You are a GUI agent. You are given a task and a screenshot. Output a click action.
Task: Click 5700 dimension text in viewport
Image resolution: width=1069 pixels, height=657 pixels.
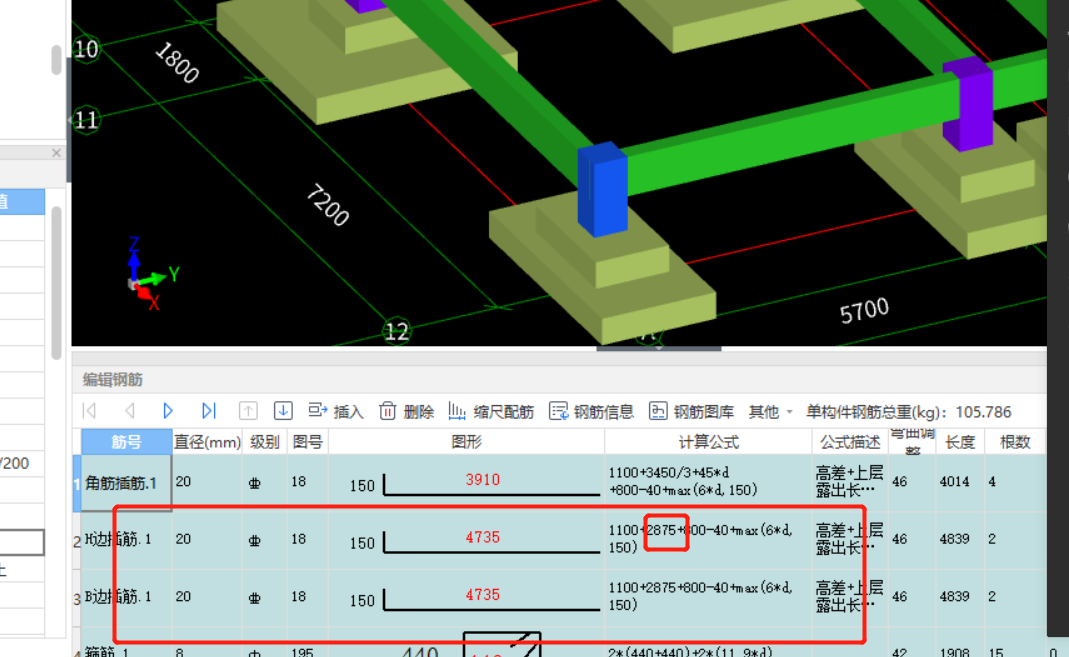[x=864, y=311]
